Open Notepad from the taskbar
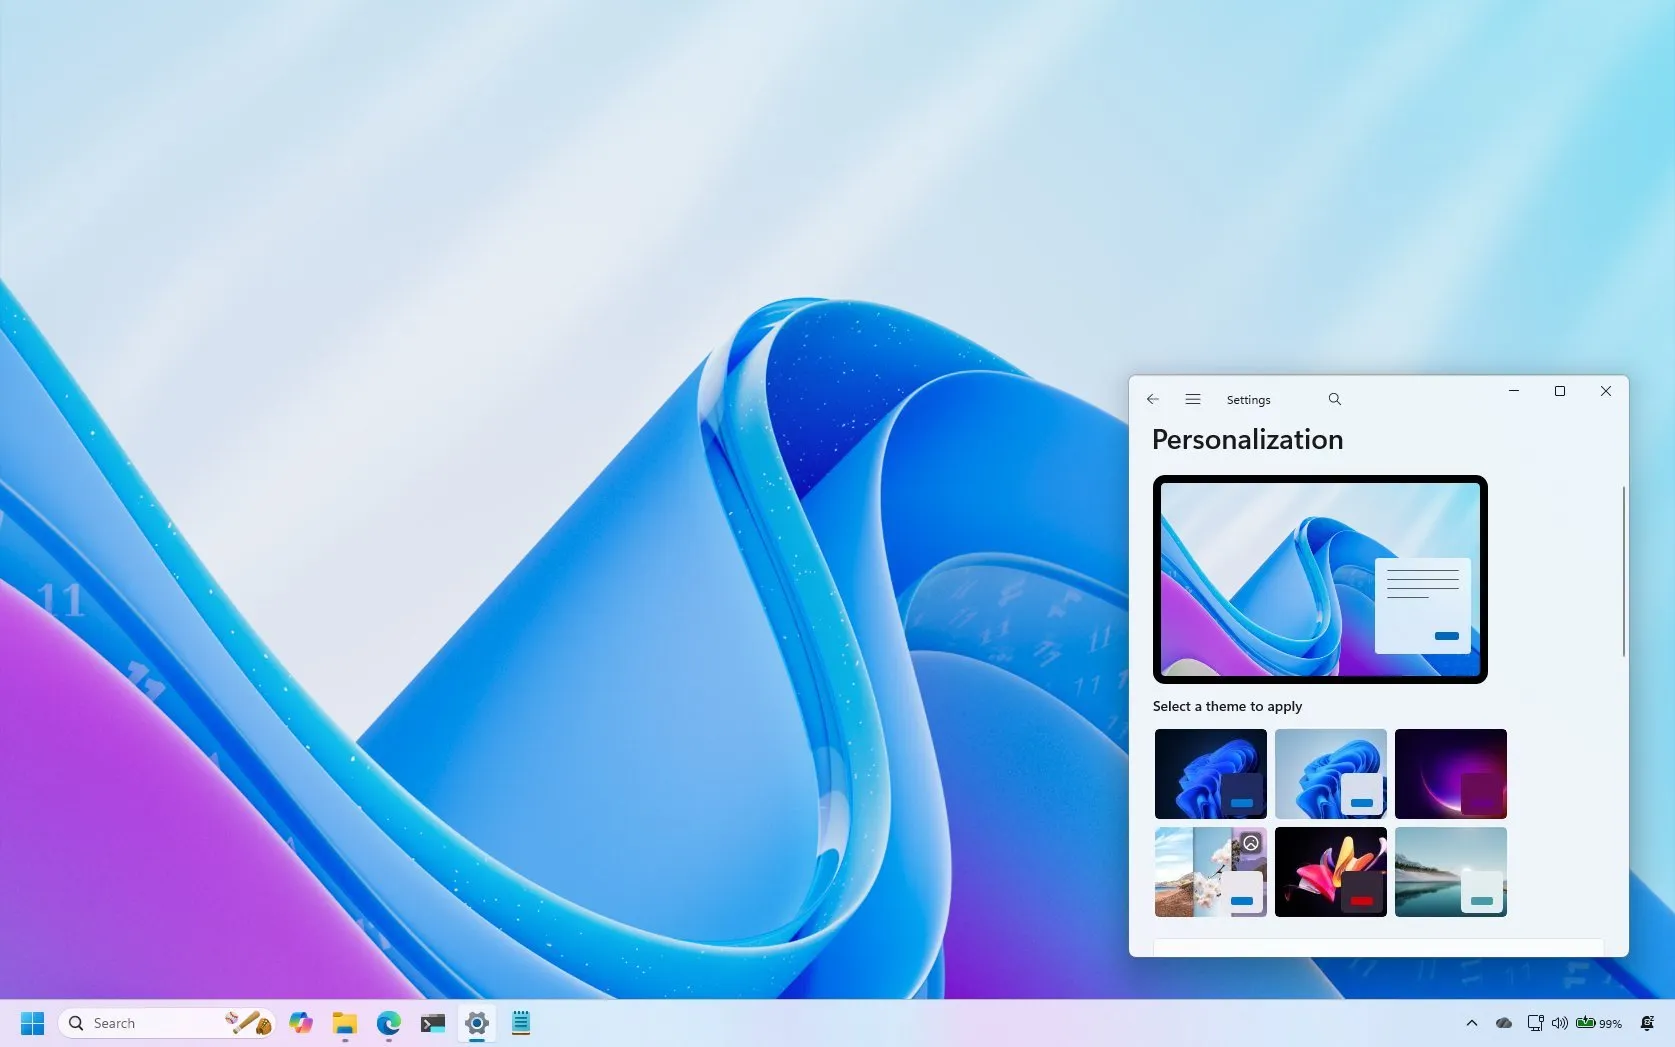 pyautogui.click(x=520, y=1023)
